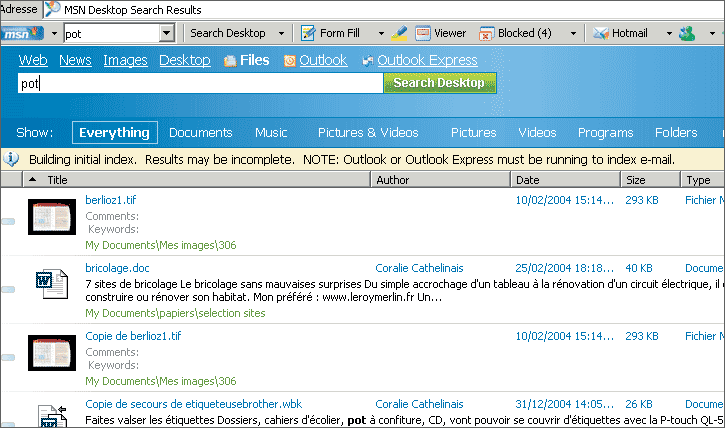Click the 40 KB size of bricolage.doc

pos(639,268)
